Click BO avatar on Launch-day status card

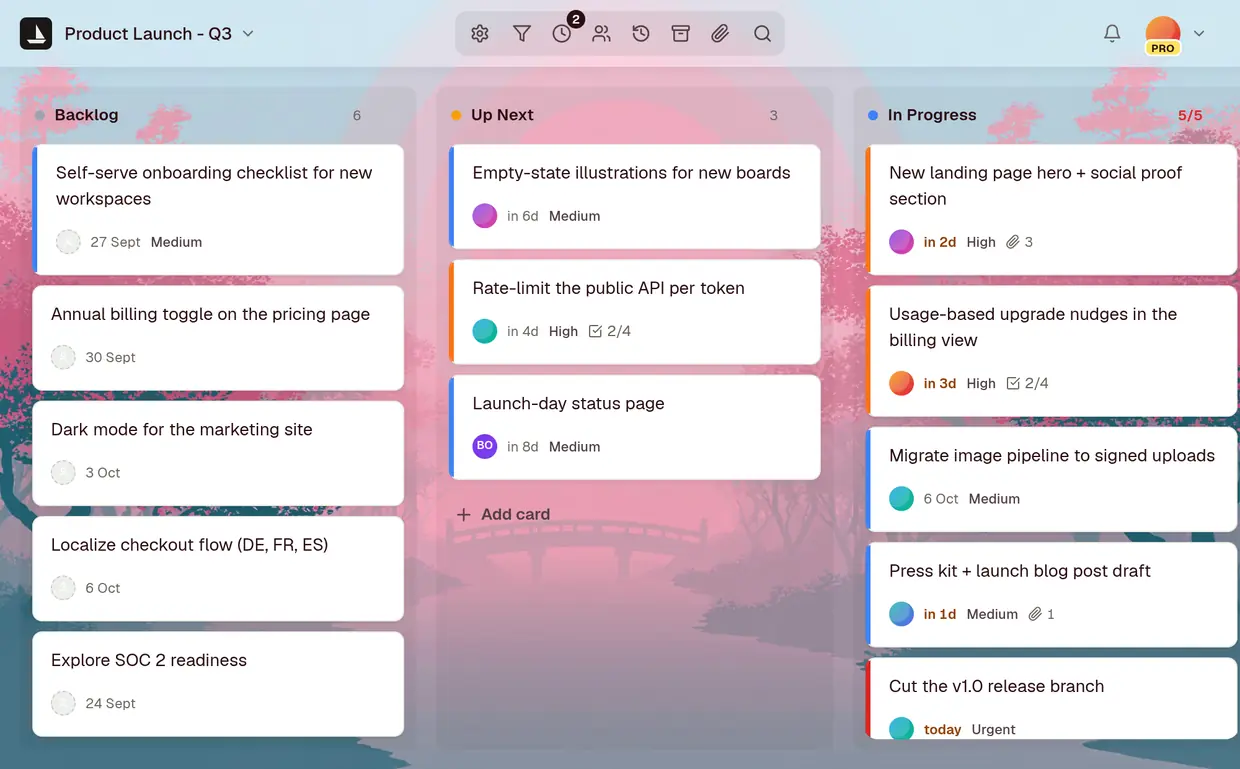485,446
